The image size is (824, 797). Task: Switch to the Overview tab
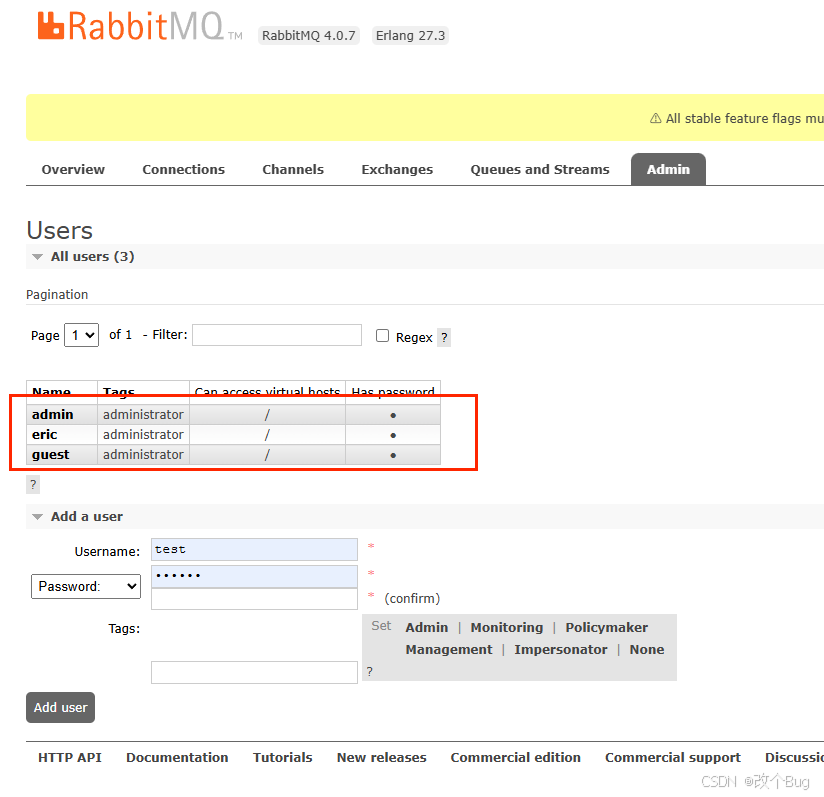pos(72,169)
